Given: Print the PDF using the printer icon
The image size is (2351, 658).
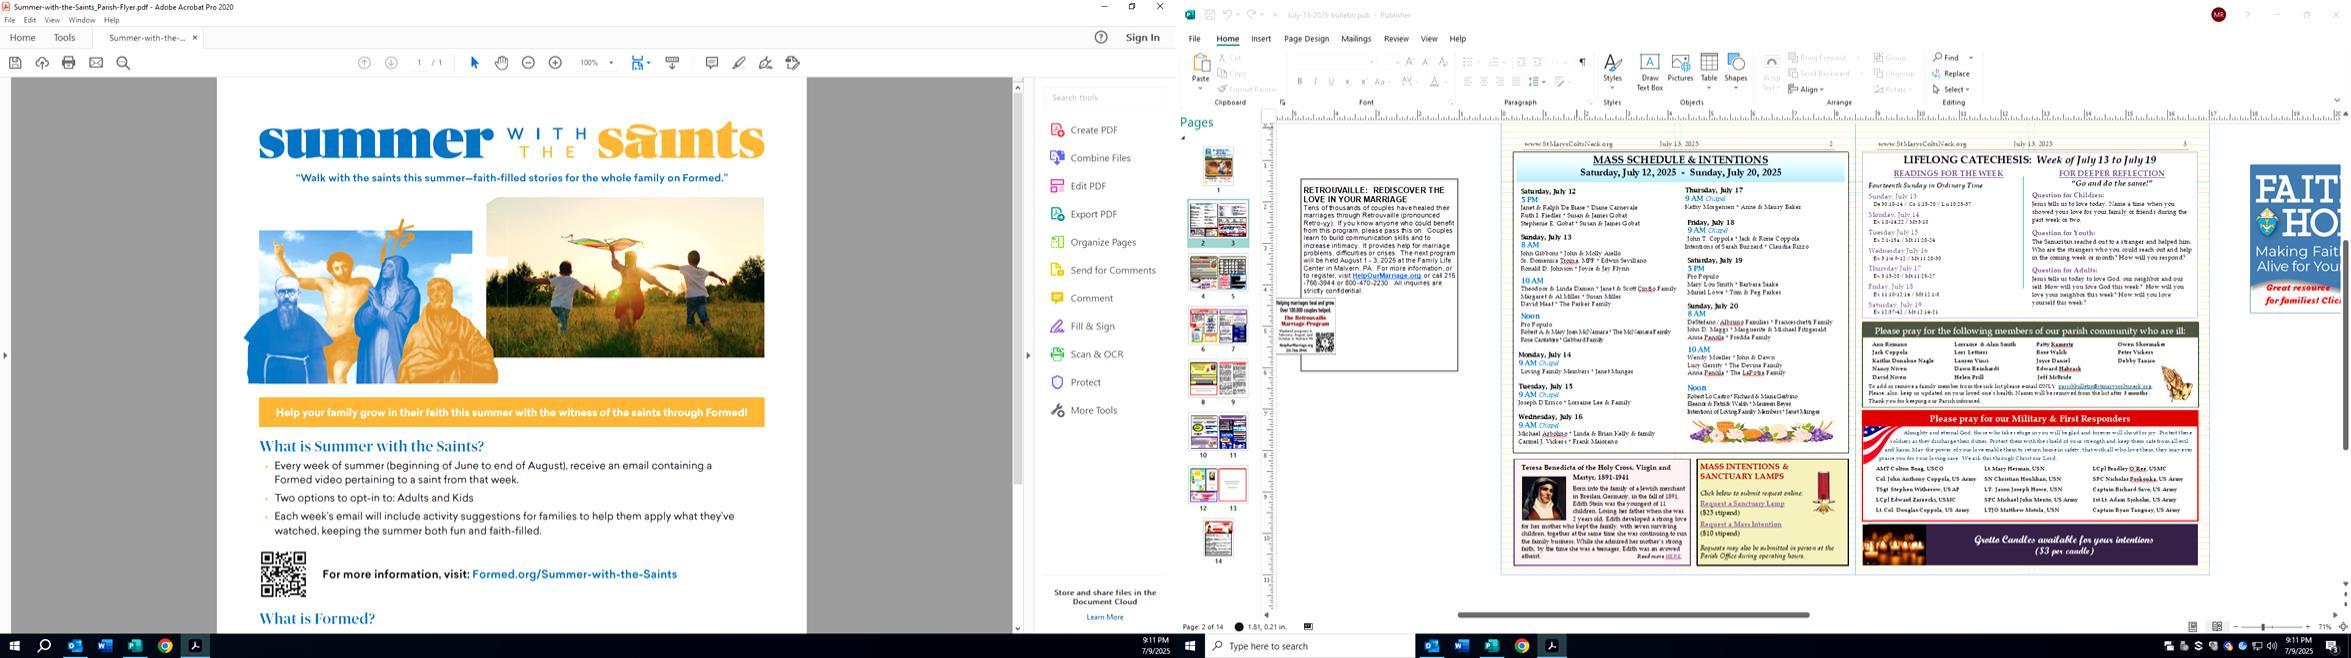Looking at the screenshot, I should click(x=69, y=63).
